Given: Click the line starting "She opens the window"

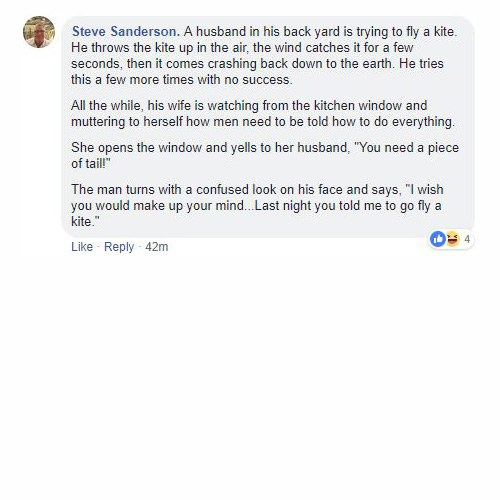Looking at the screenshot, I should [x=265, y=148].
